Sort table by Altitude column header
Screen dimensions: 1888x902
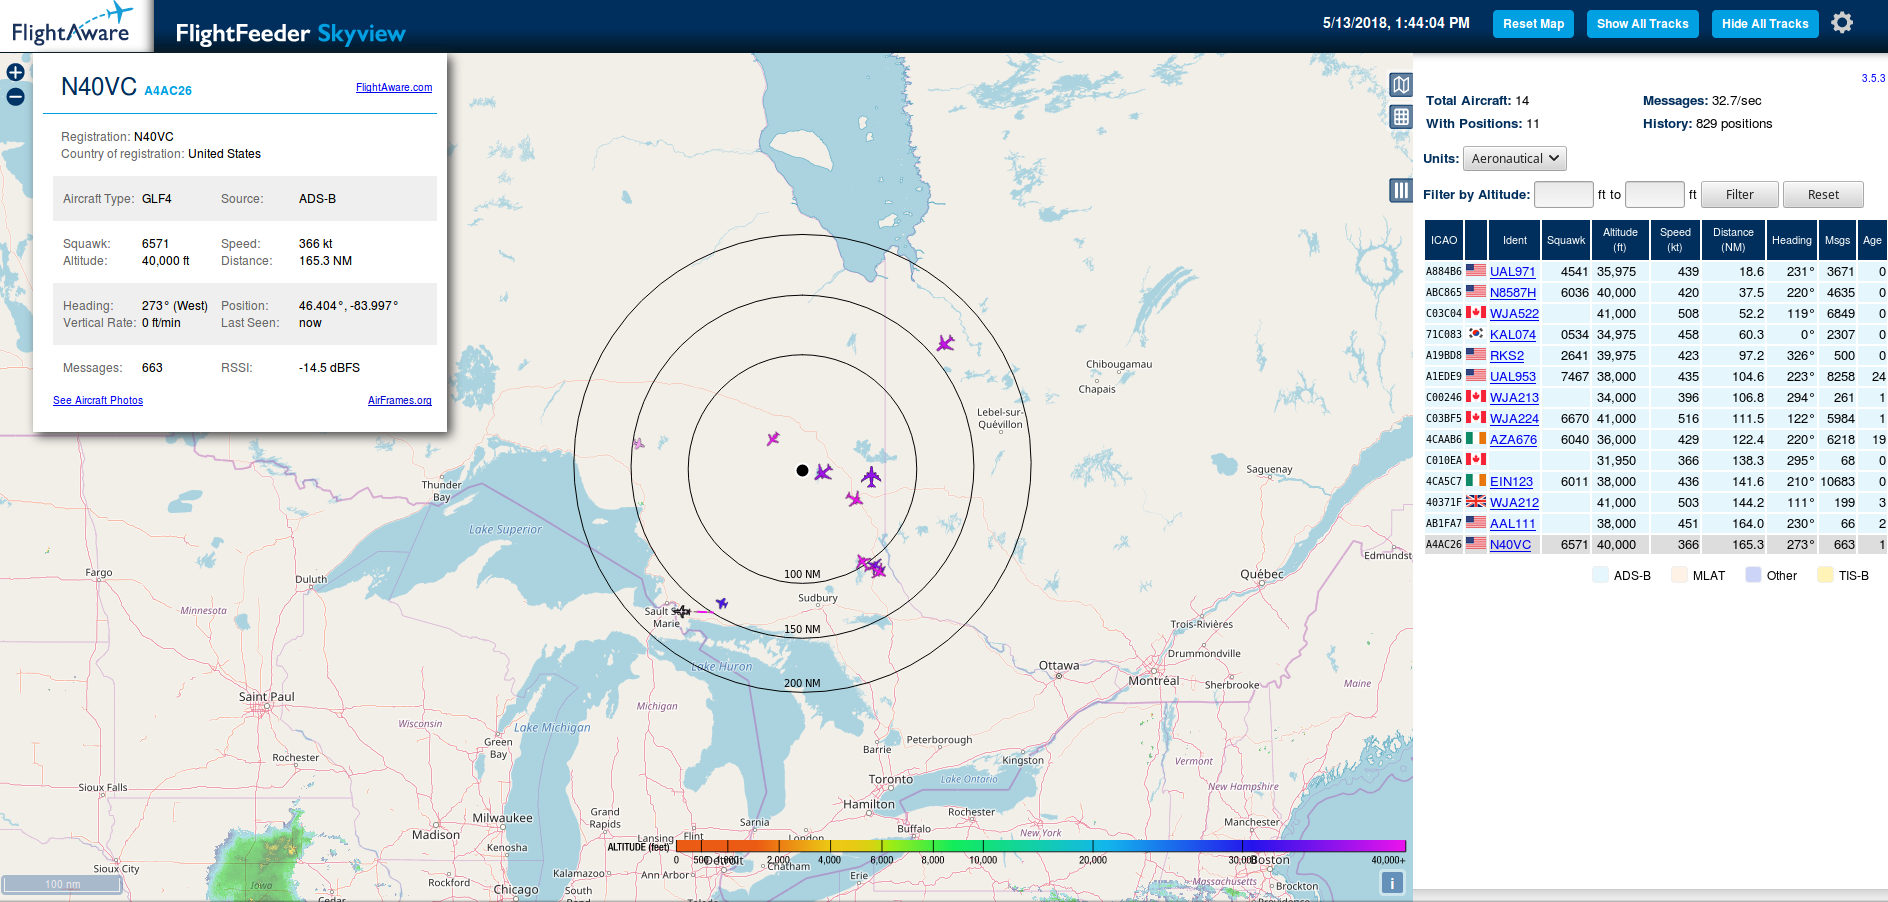click(x=1620, y=240)
